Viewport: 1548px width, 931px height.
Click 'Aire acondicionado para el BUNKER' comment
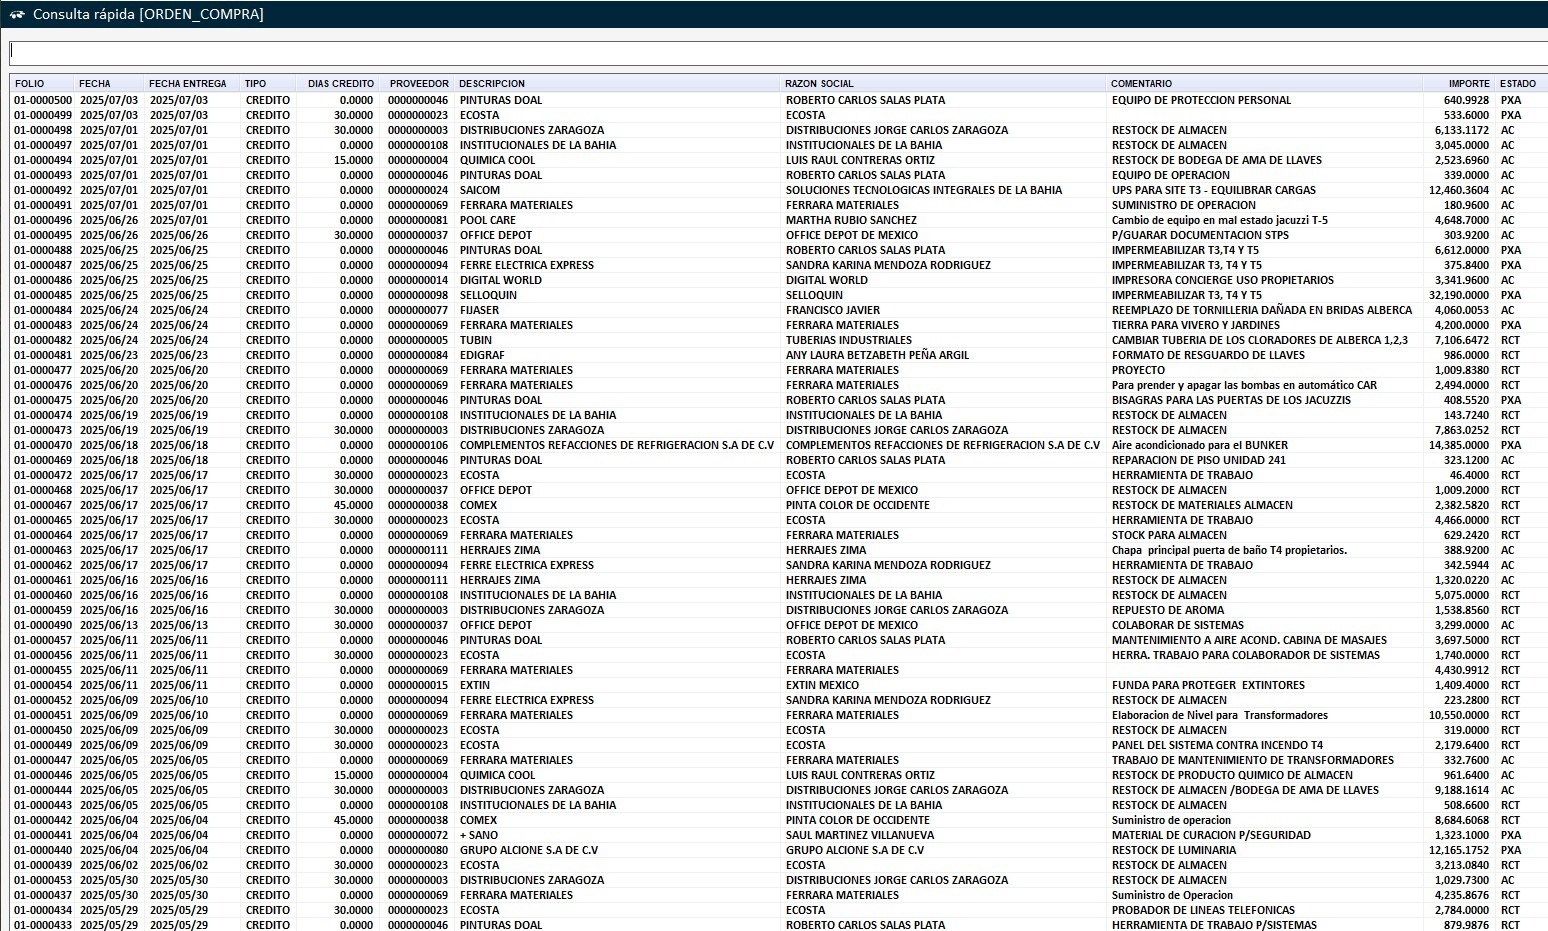[1199, 445]
